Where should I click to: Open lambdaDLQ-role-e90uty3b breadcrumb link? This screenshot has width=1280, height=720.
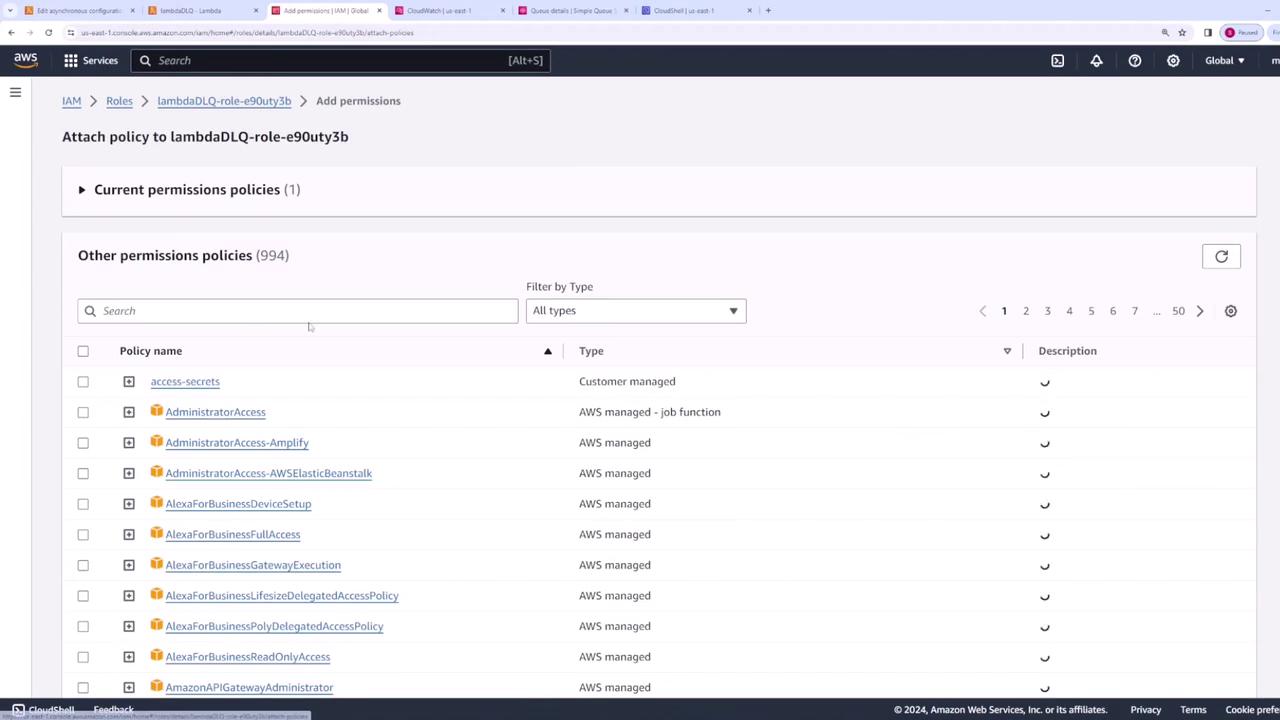(x=224, y=101)
